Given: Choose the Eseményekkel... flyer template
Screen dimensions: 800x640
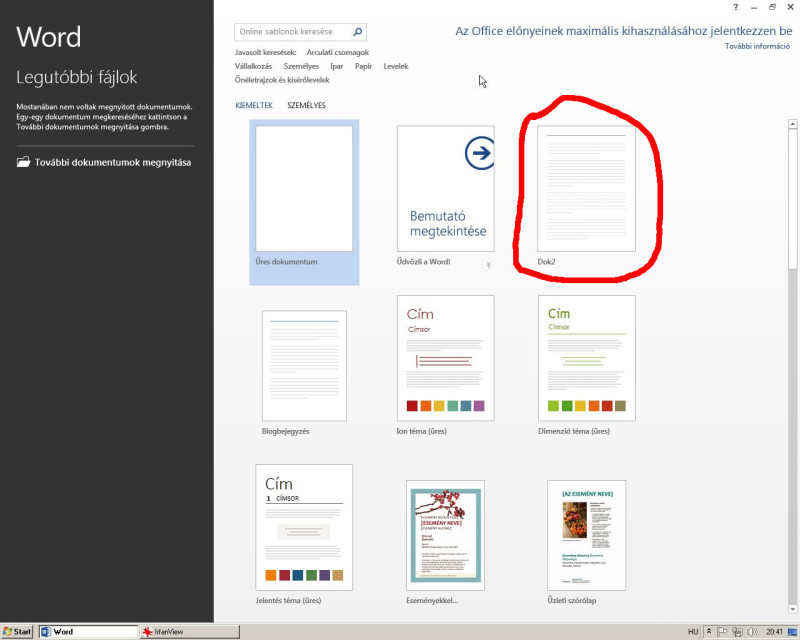Looking at the screenshot, I should coord(445,542).
